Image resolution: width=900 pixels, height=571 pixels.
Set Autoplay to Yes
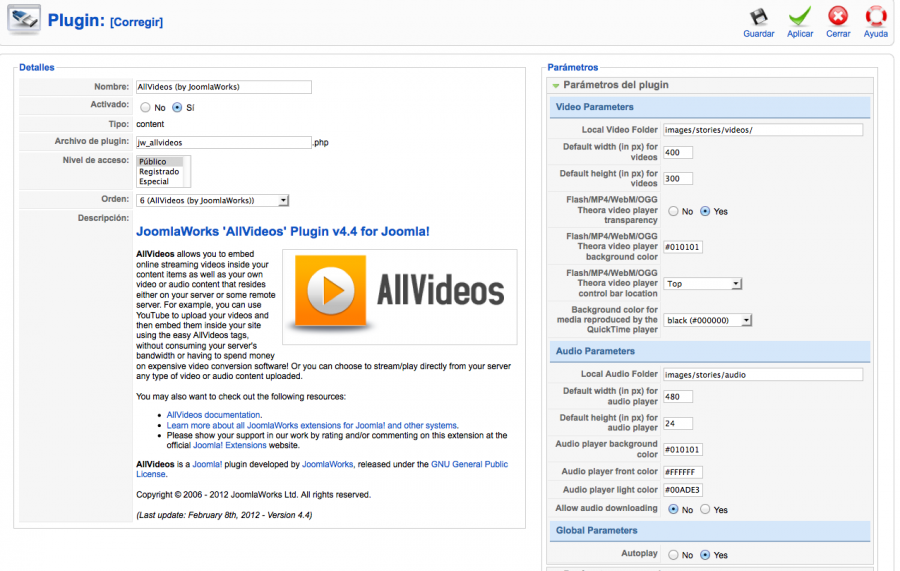[705, 555]
